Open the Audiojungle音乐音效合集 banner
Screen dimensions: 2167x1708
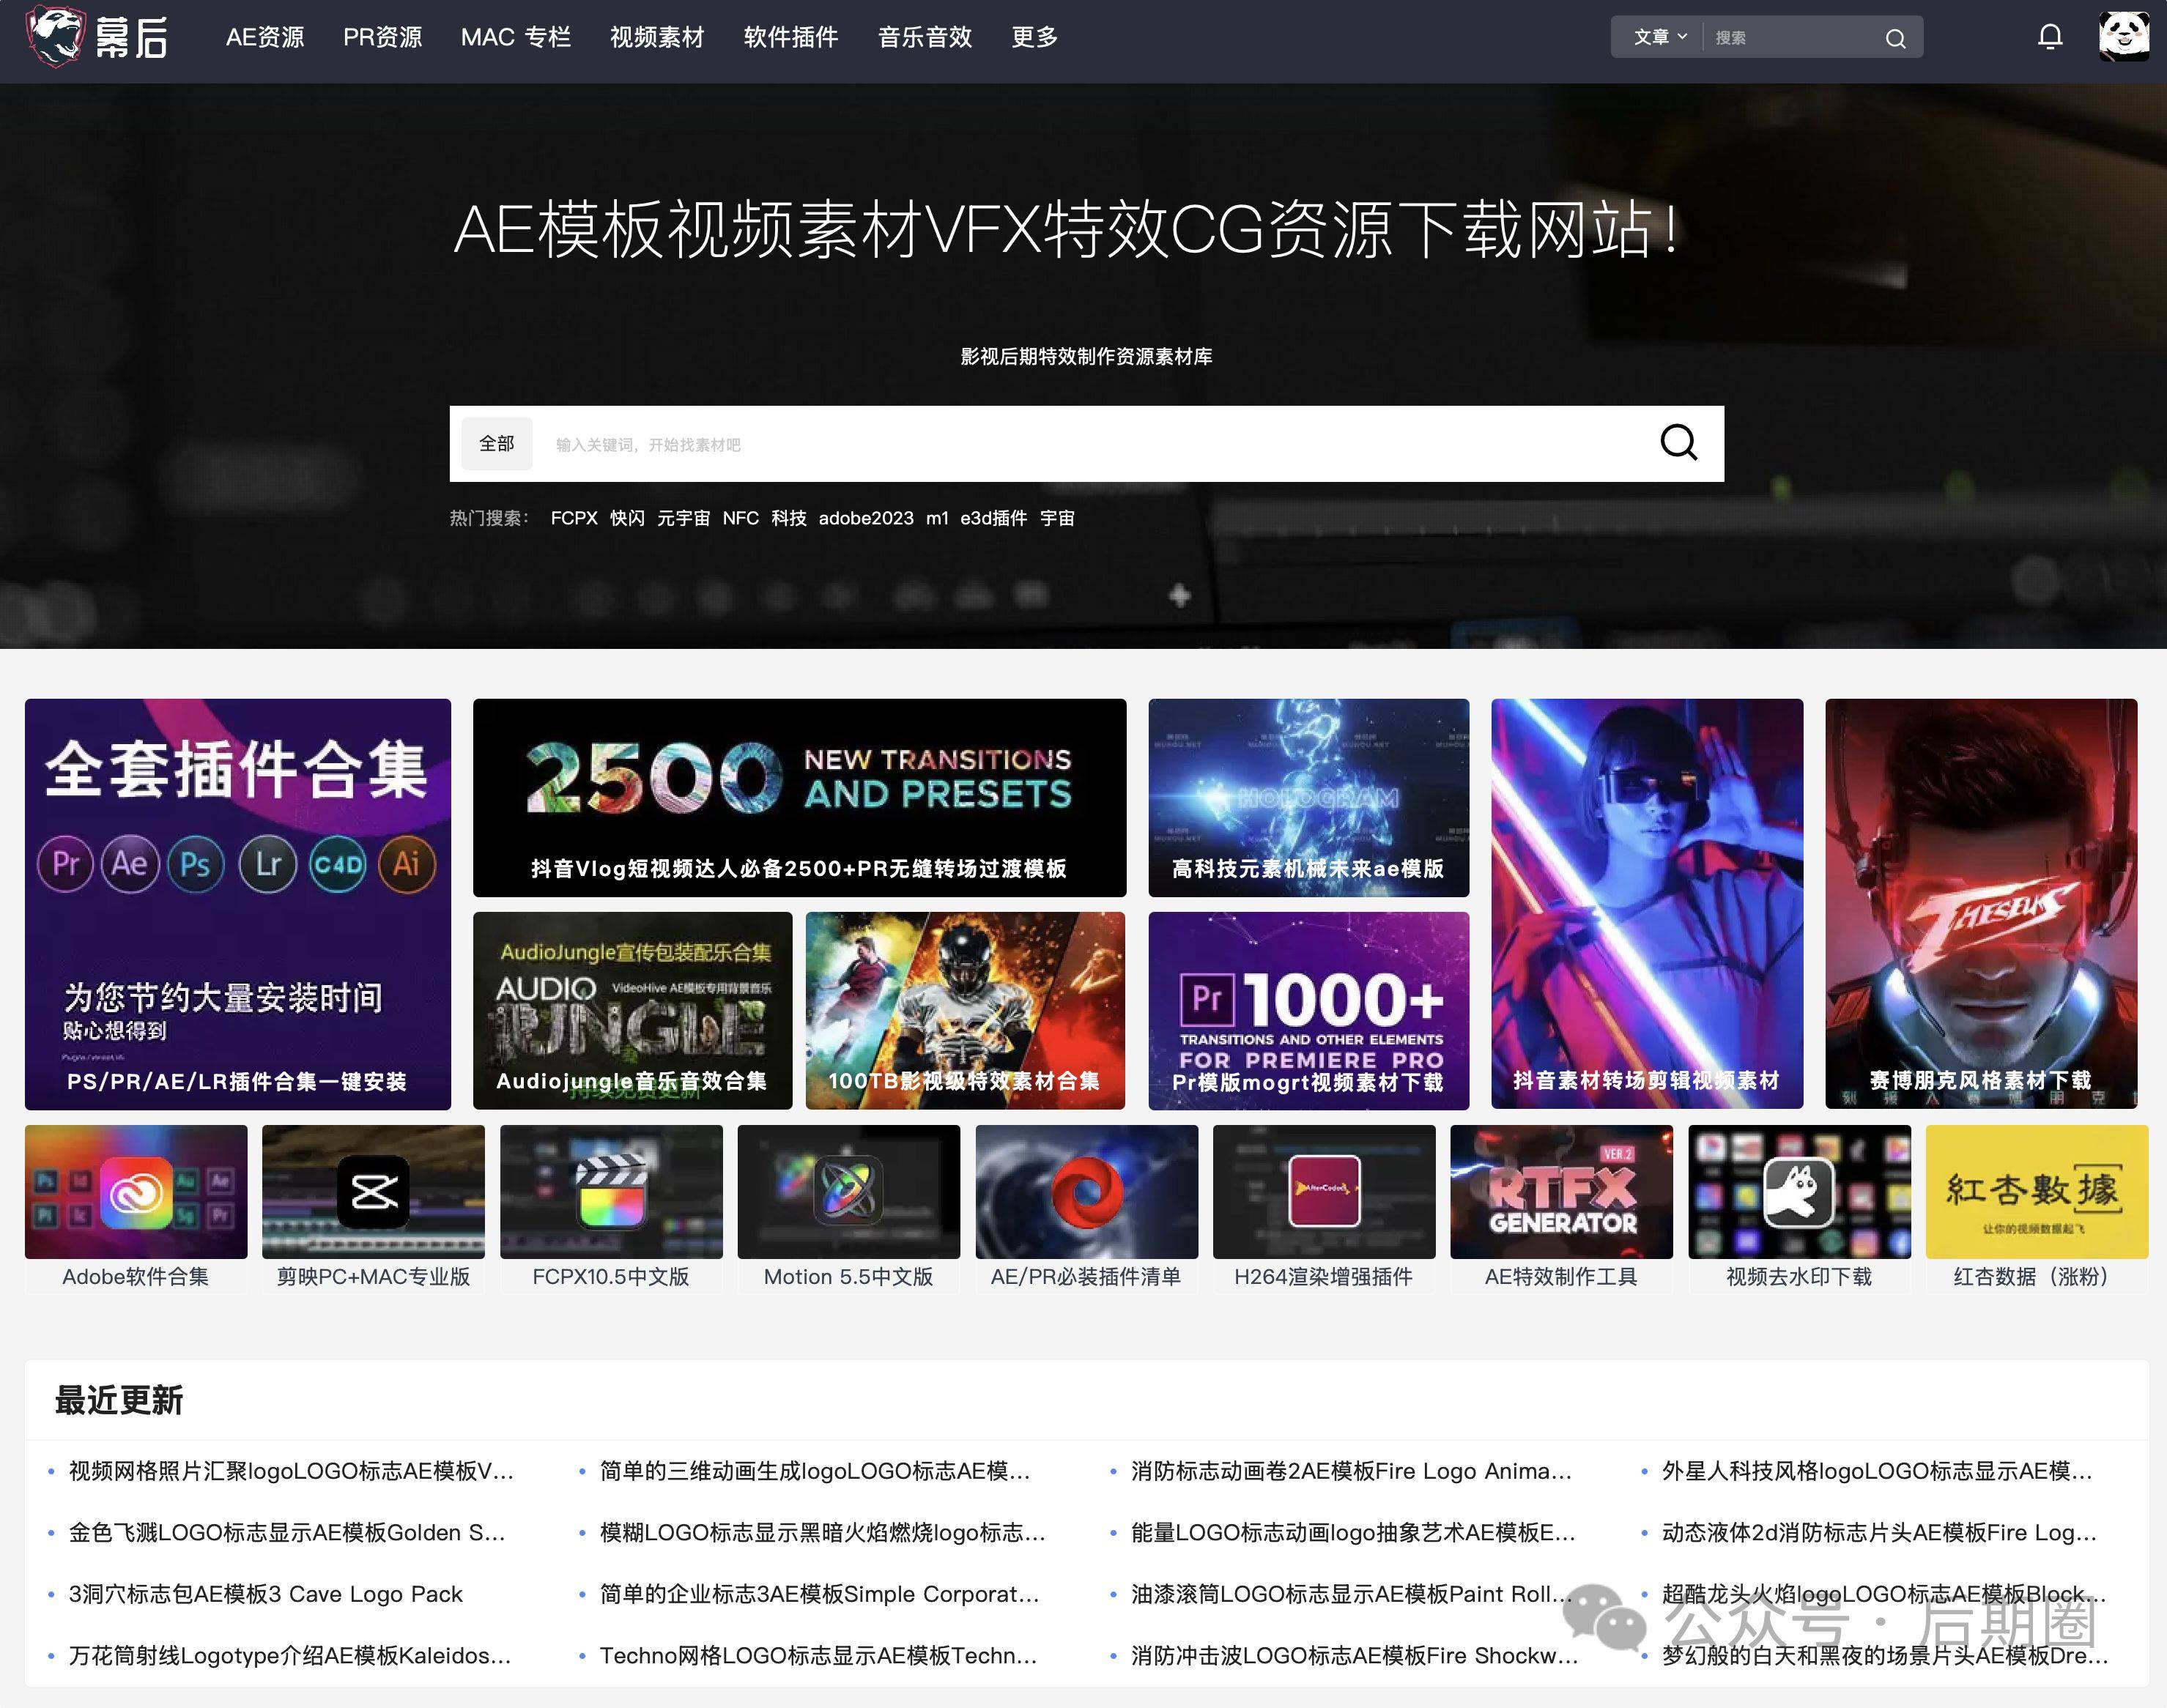(x=633, y=1011)
